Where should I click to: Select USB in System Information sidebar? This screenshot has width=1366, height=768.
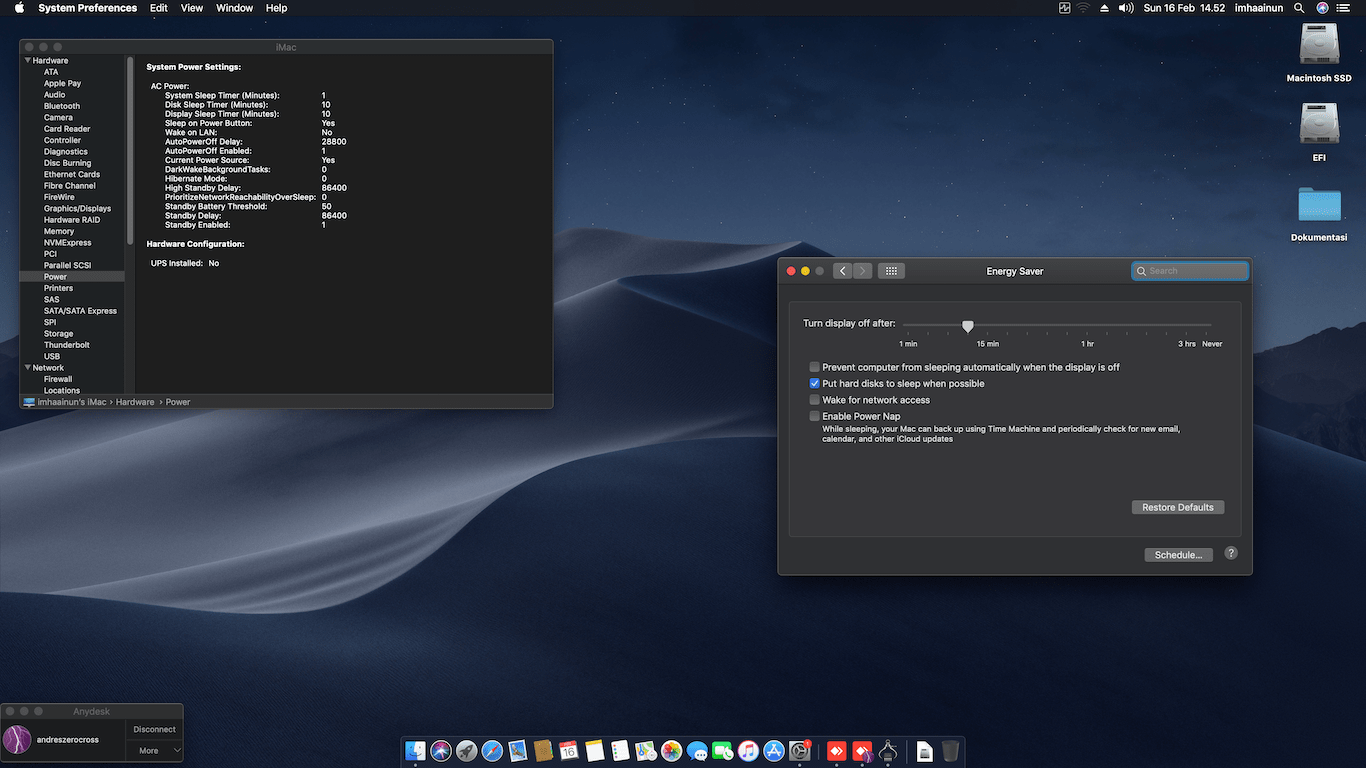pos(52,357)
